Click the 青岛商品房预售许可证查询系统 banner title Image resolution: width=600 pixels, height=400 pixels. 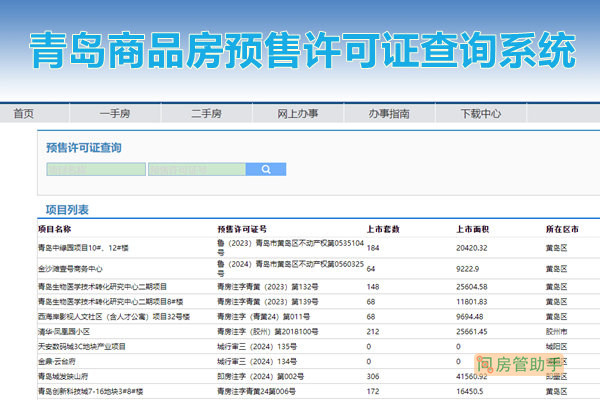coord(303,50)
